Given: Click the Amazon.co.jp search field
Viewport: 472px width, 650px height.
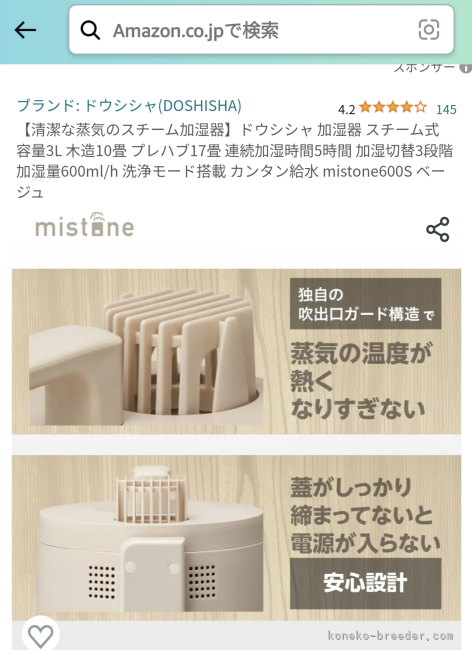Looking at the screenshot, I should tap(261, 30).
